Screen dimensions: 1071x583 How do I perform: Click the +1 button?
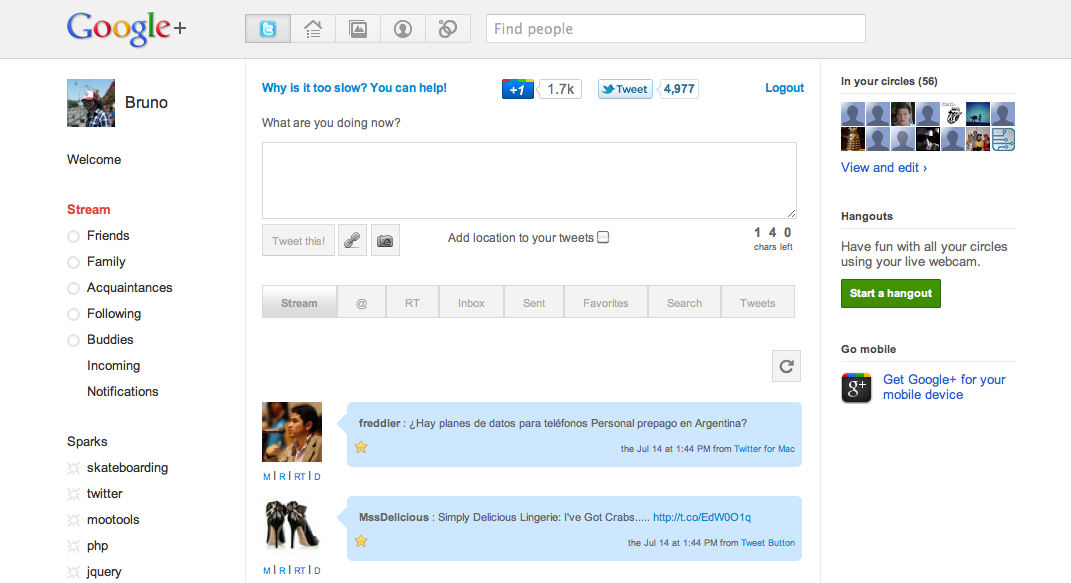click(x=518, y=89)
